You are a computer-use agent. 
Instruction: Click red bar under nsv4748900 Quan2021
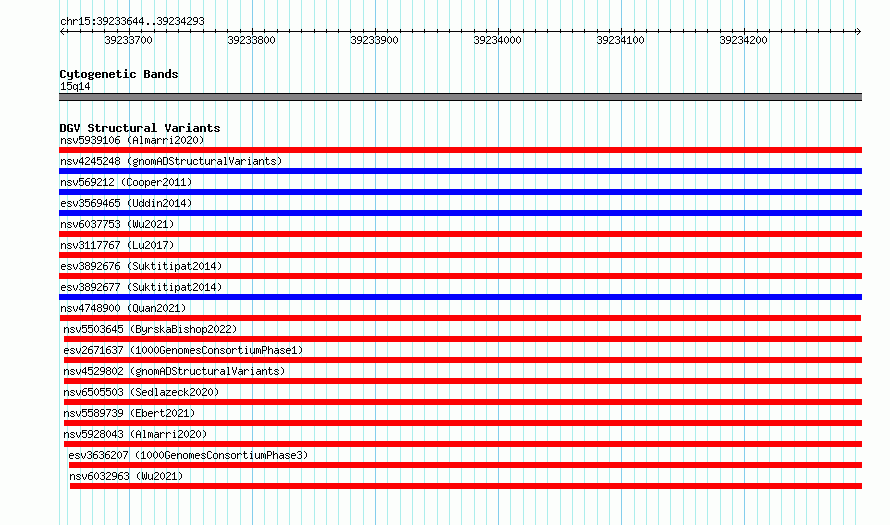tap(460, 318)
